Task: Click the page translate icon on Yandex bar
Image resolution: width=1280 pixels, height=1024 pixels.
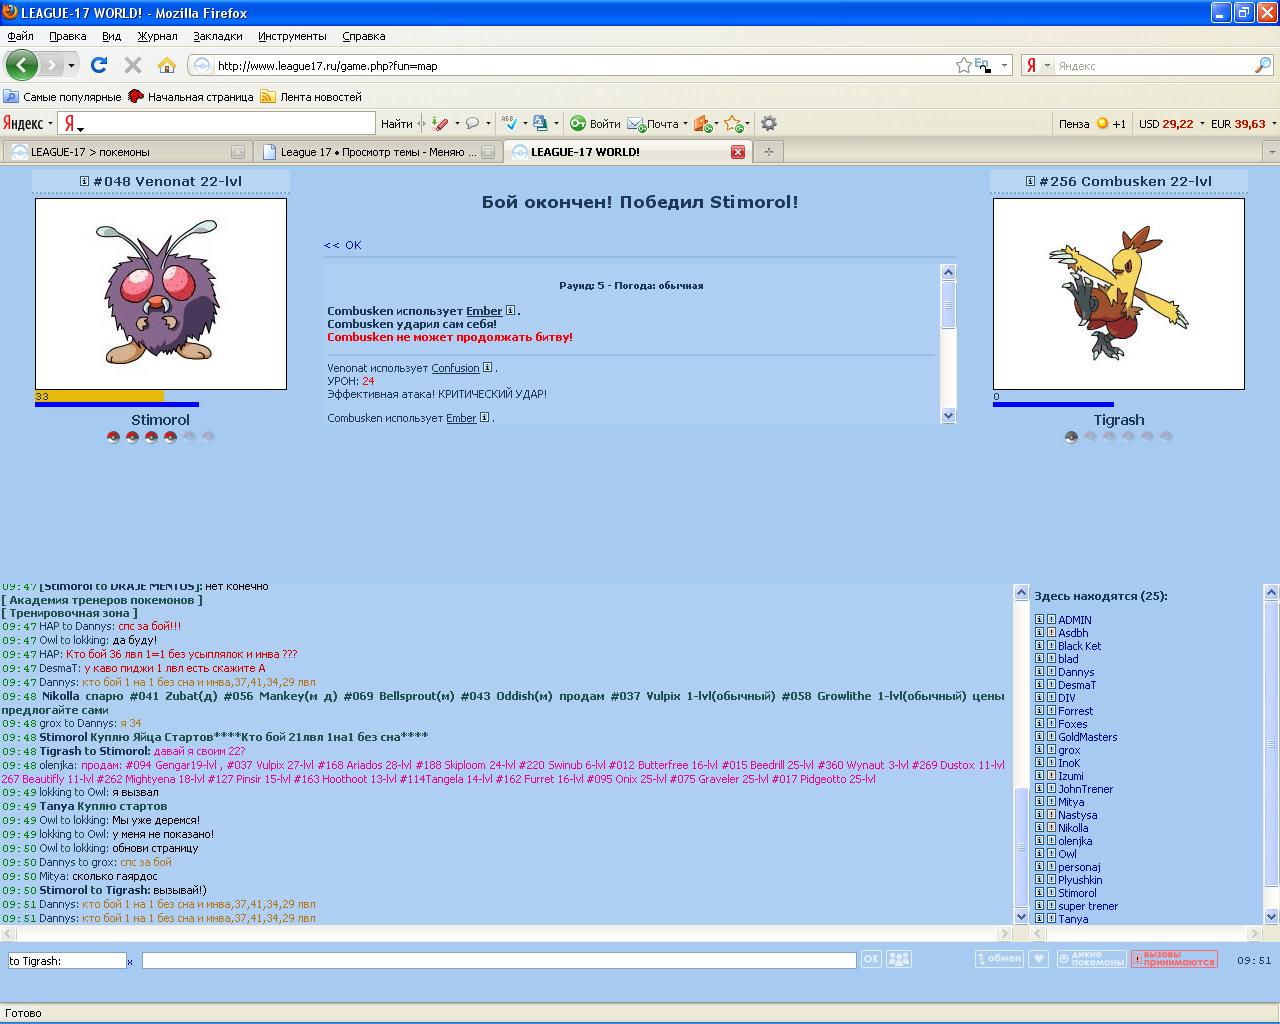Action: [540, 123]
